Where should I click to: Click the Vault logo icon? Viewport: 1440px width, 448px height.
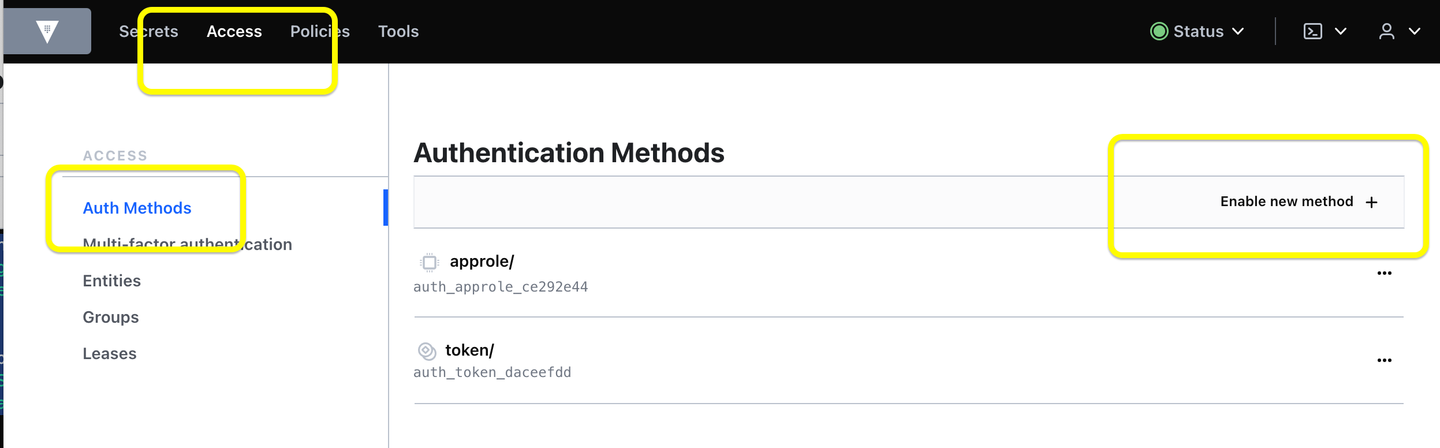tap(47, 31)
